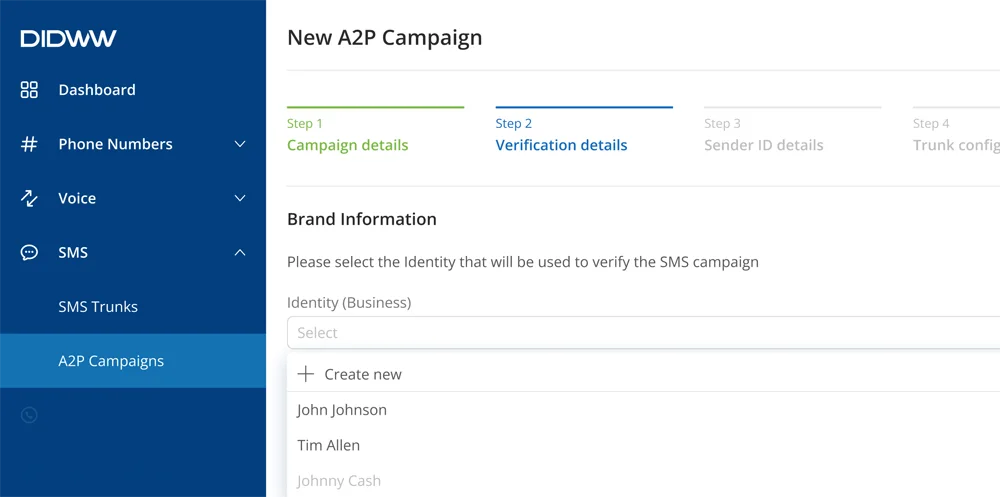The height and width of the screenshot is (497, 1000).
Task: Pick John Johnson from identity list
Action: coord(342,410)
